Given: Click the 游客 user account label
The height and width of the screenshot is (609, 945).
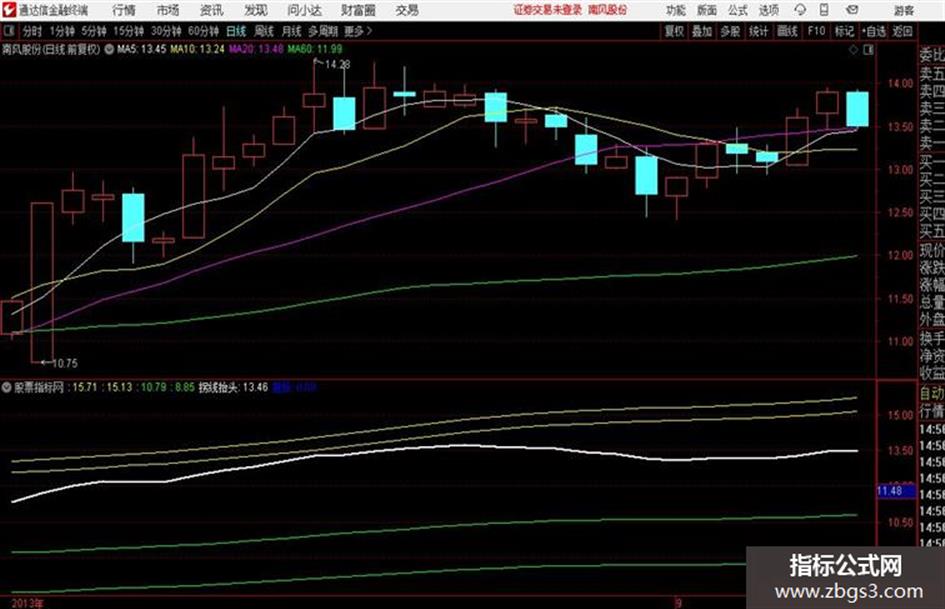Looking at the screenshot, I should click(904, 10).
